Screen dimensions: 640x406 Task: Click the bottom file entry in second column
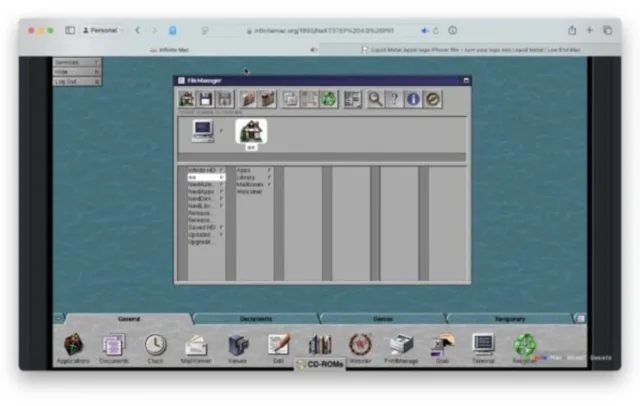point(254,191)
